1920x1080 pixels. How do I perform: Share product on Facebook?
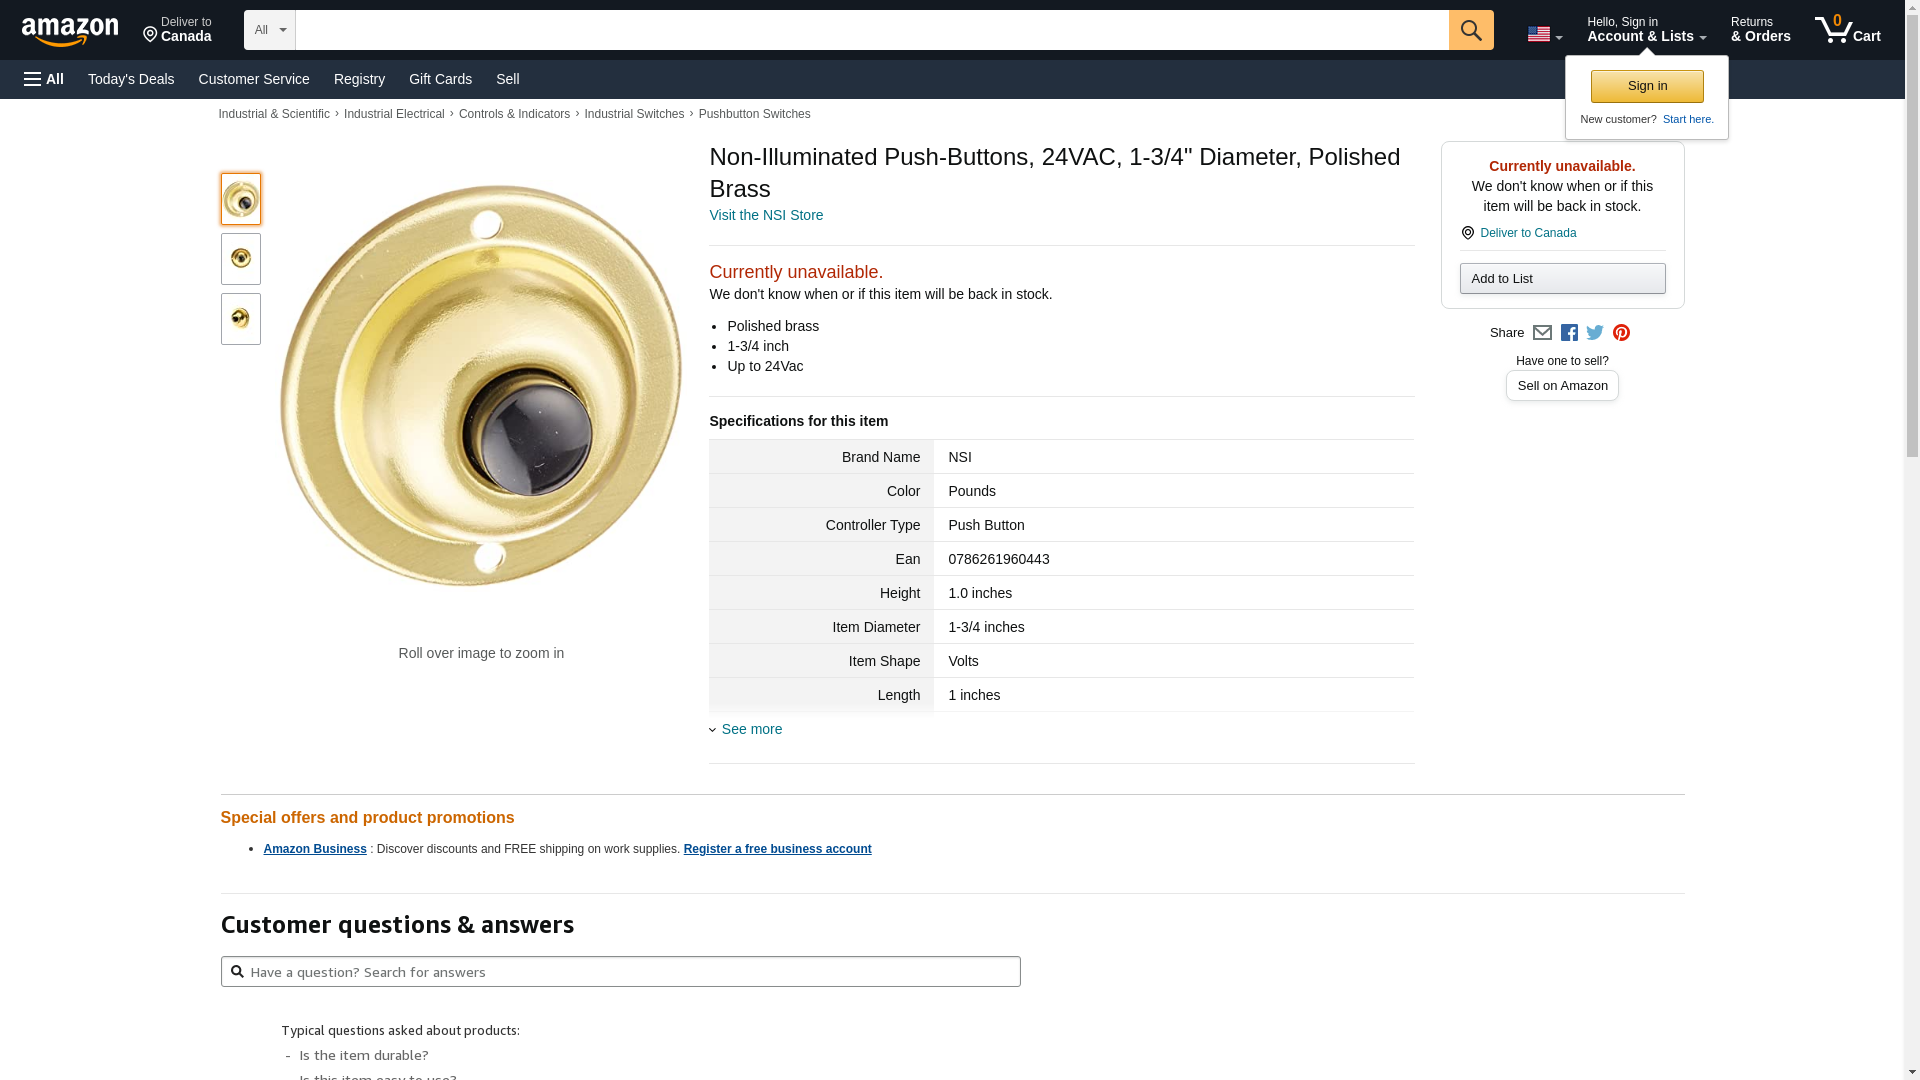pyautogui.click(x=1569, y=333)
